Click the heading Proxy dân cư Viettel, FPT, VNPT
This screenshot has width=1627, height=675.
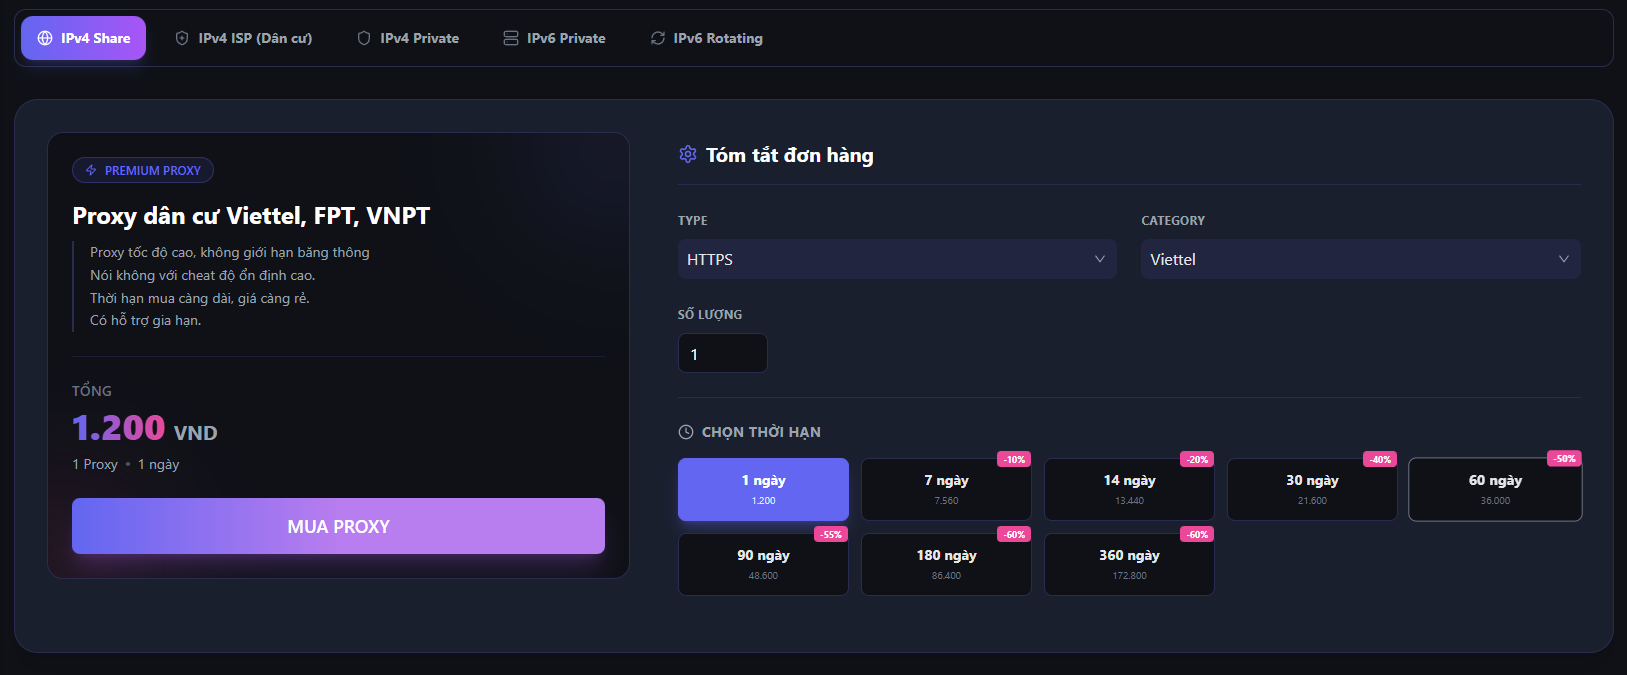pyautogui.click(x=251, y=216)
